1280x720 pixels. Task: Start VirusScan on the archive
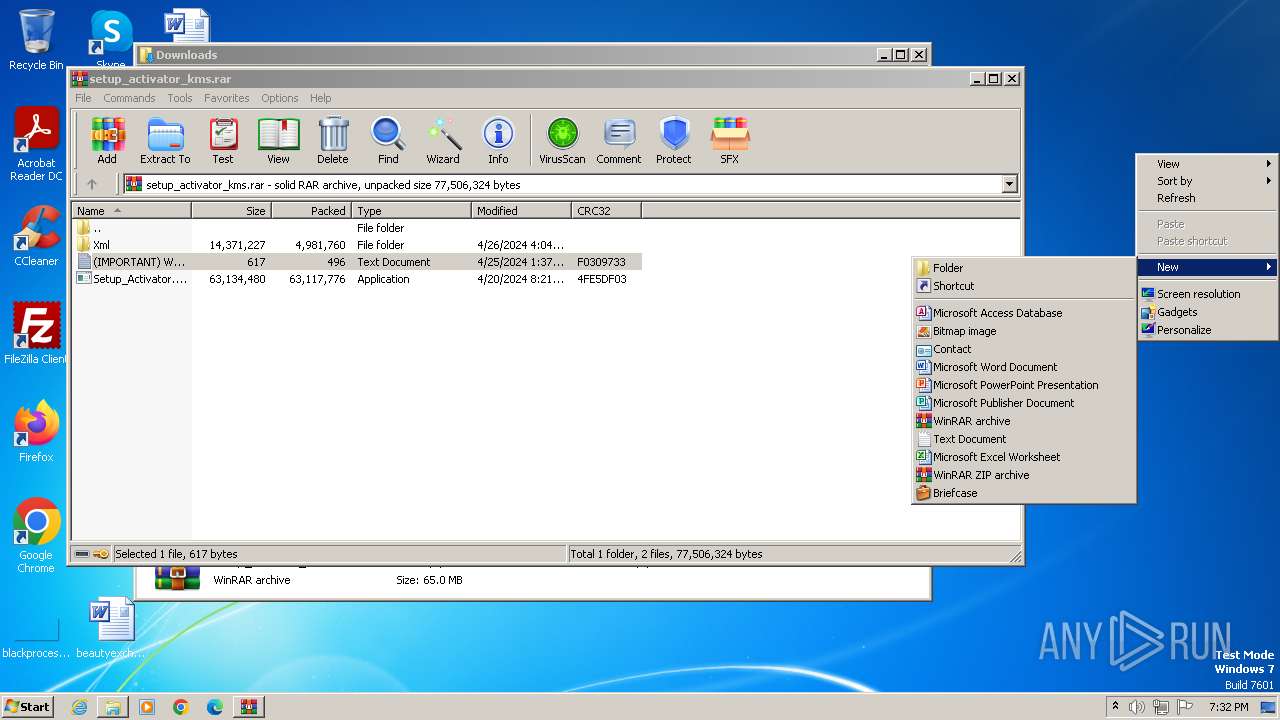(x=562, y=140)
